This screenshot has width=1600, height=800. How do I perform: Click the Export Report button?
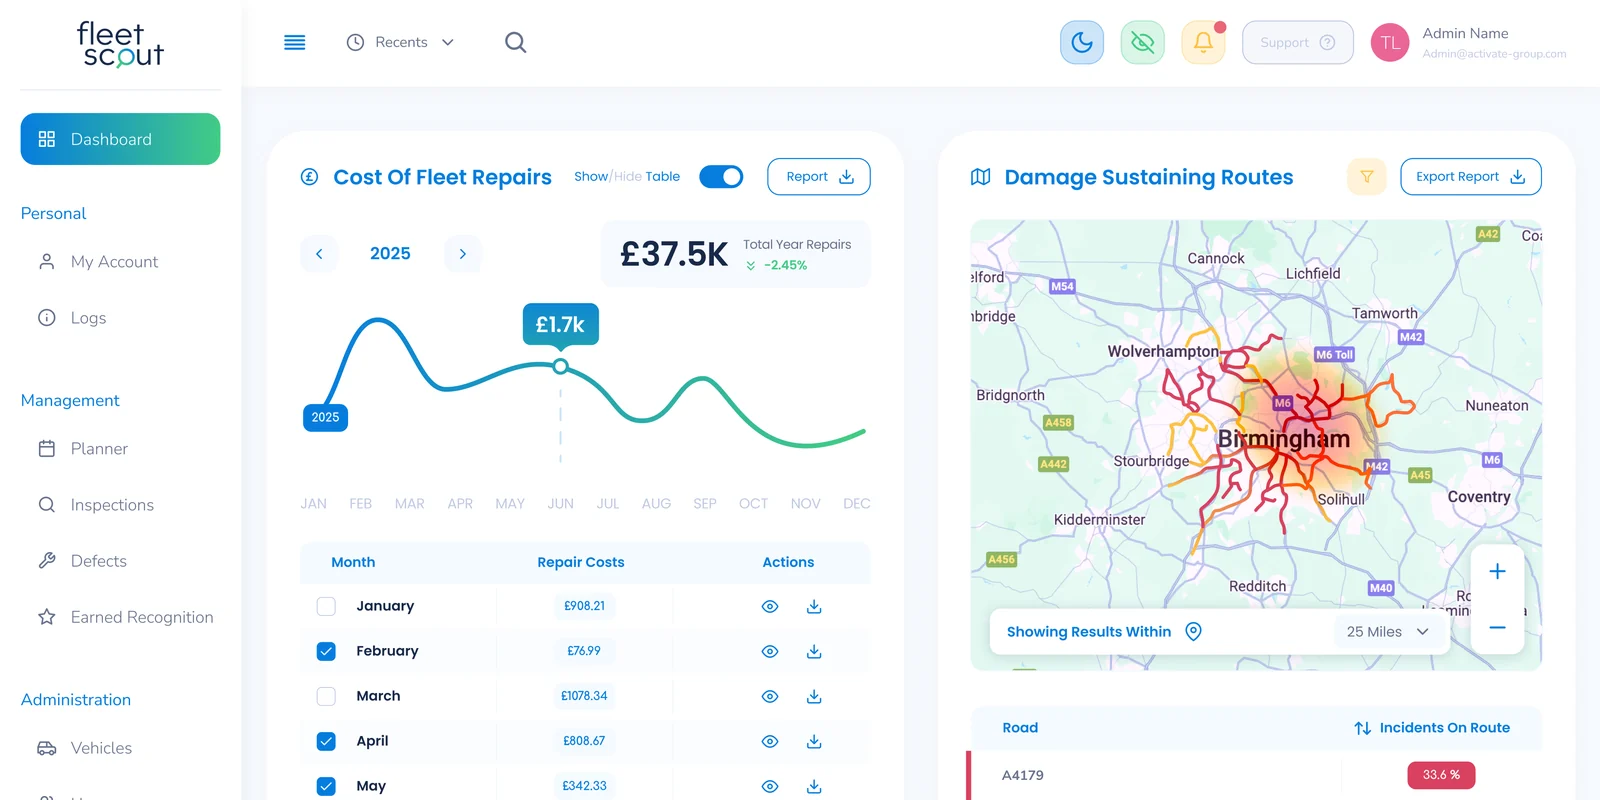pyautogui.click(x=1471, y=177)
